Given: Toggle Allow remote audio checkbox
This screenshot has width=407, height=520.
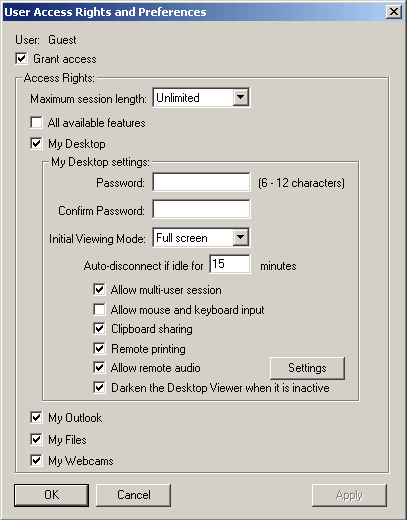Looking at the screenshot, I should coord(99,368).
